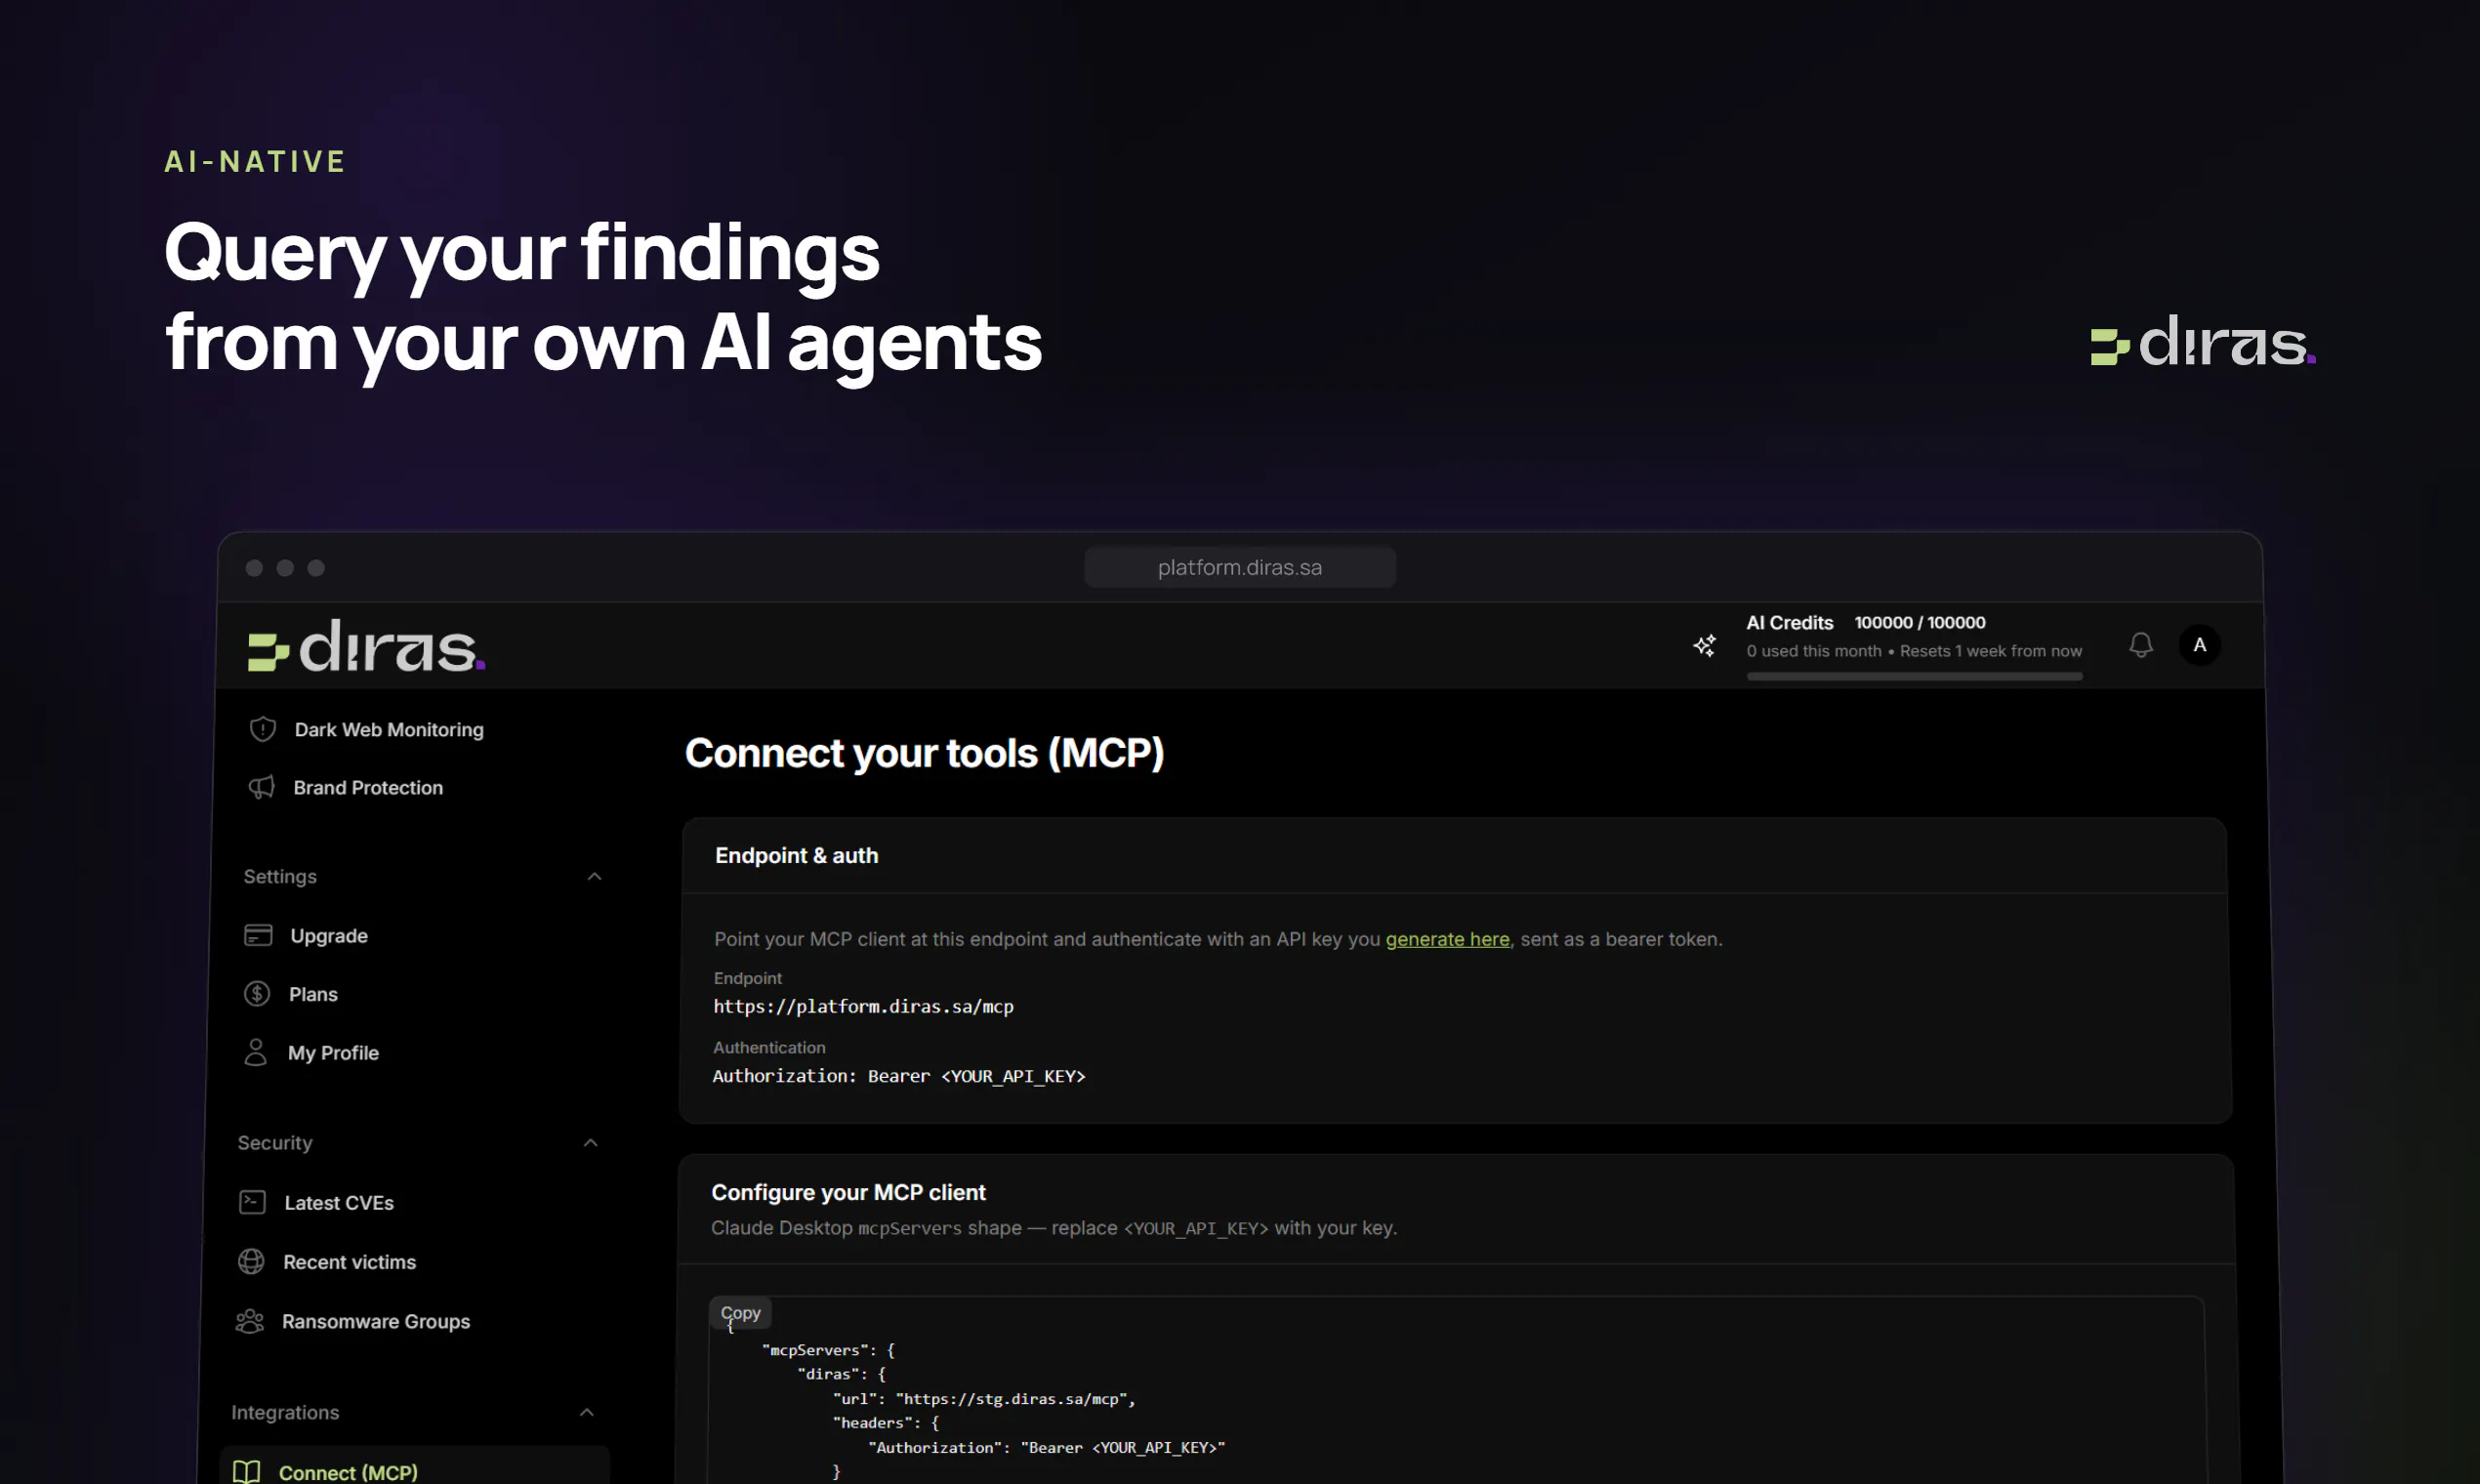This screenshot has width=2480, height=1484.
Task: Open the user avatar "A" menu
Action: tap(2200, 645)
